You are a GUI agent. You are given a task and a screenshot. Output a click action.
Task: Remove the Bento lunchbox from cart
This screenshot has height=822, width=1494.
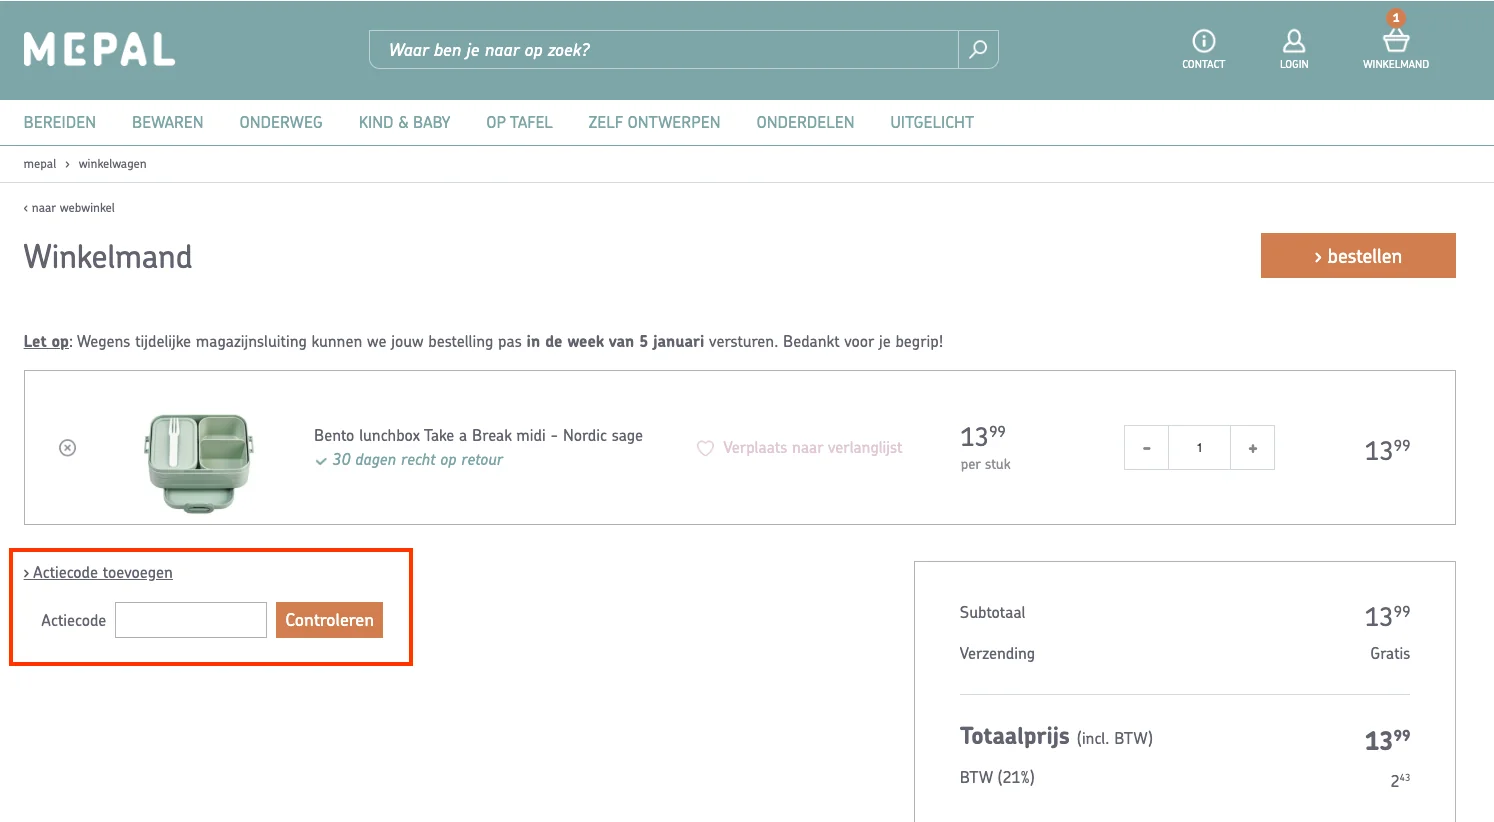click(68, 448)
